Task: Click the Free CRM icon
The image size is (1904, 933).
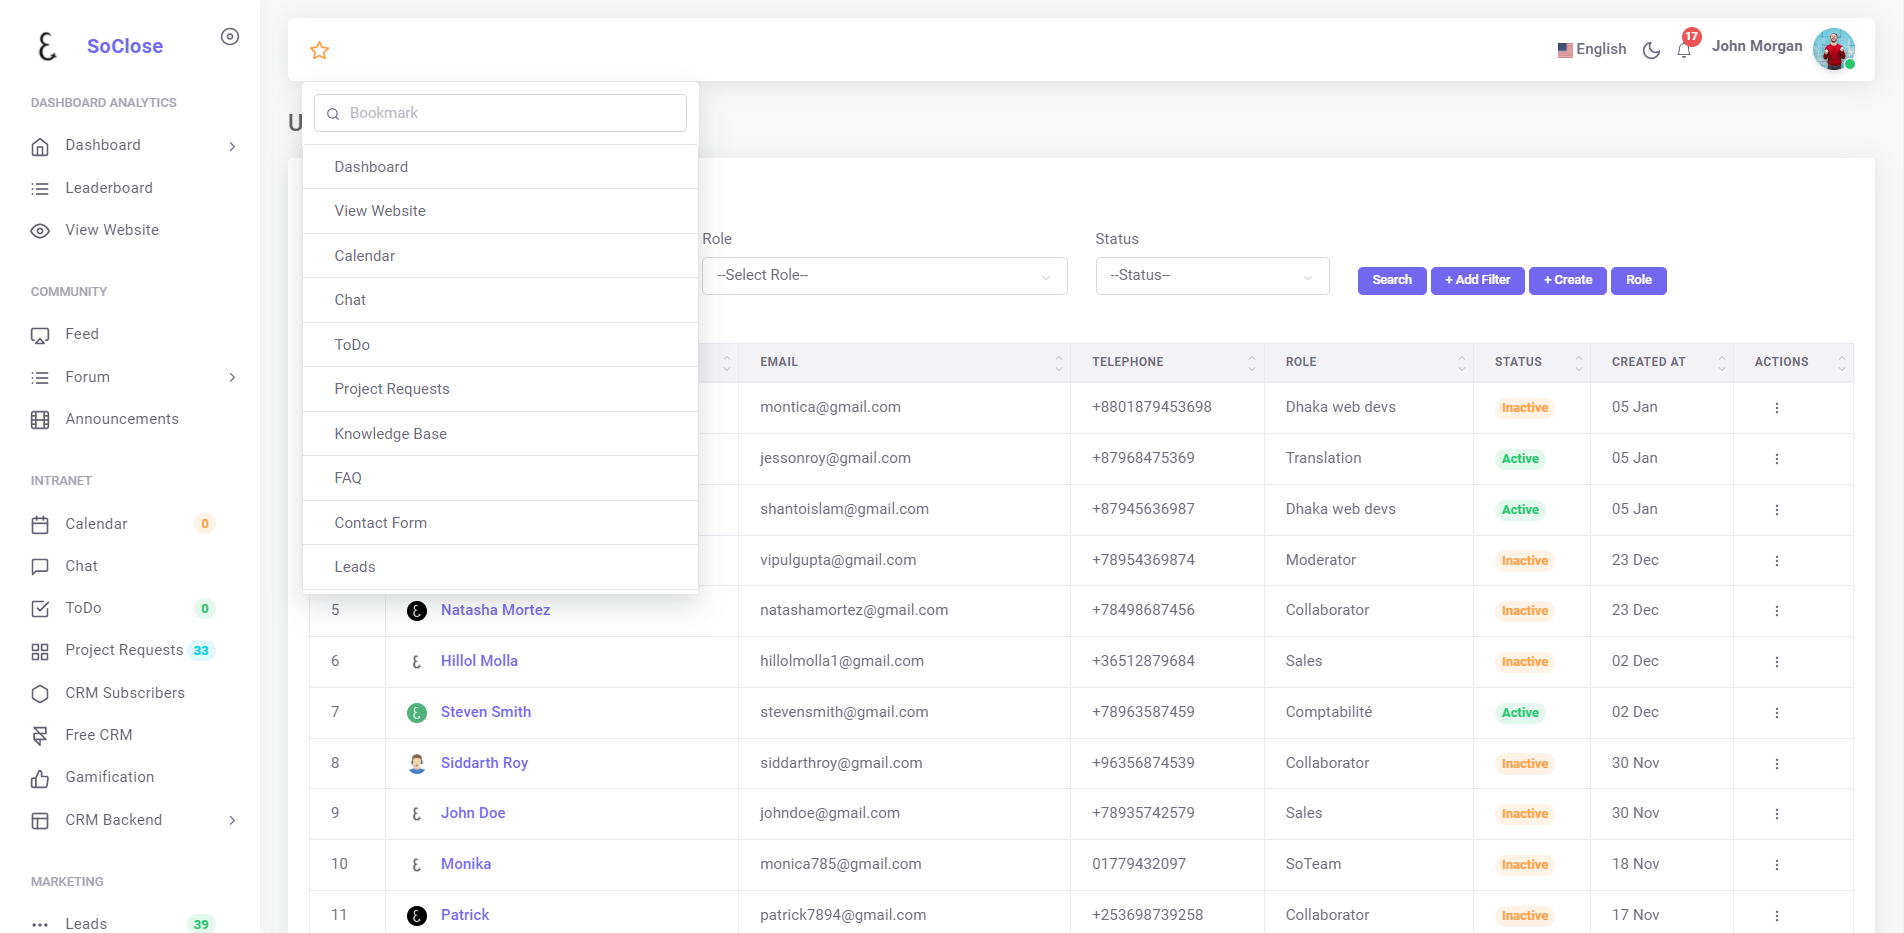Action: click(40, 736)
